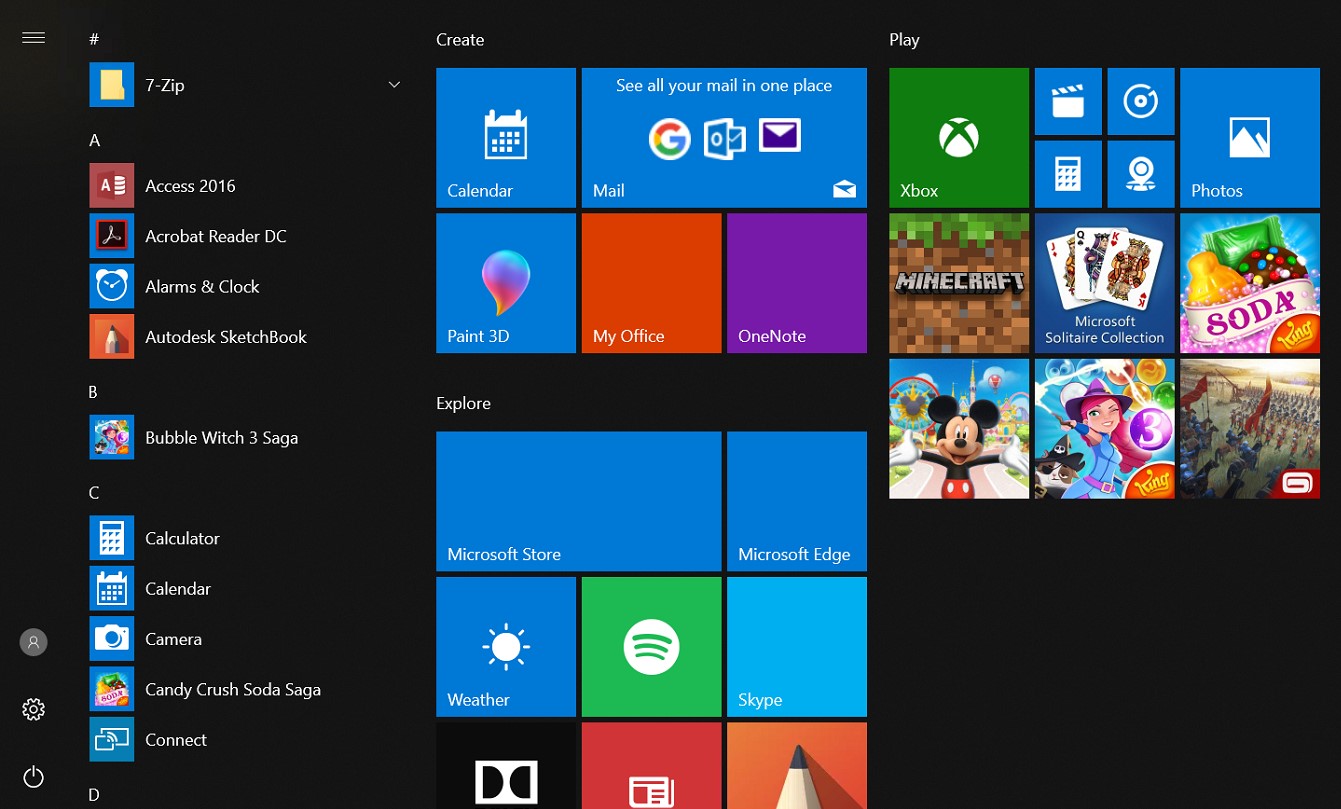The height and width of the screenshot is (809, 1341).
Task: Open the Maps webcam-pin small tile
Action: point(1141,174)
